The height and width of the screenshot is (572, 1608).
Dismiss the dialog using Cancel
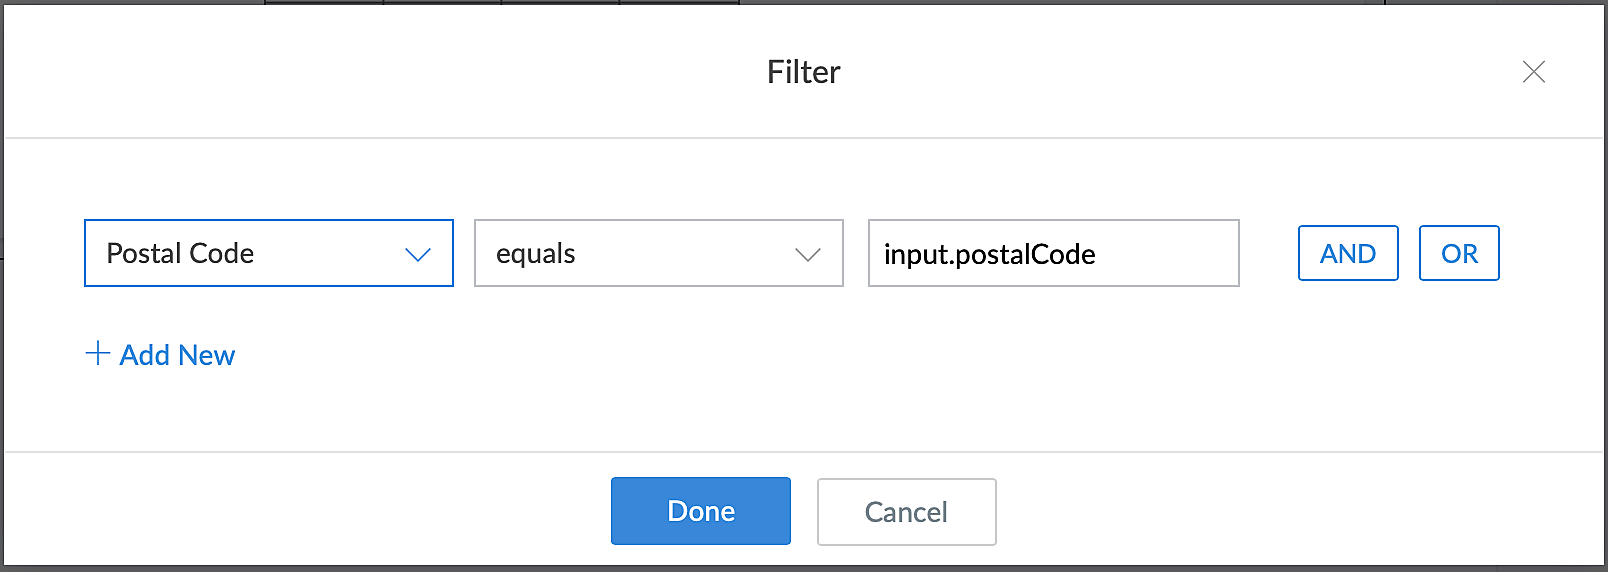pos(905,512)
